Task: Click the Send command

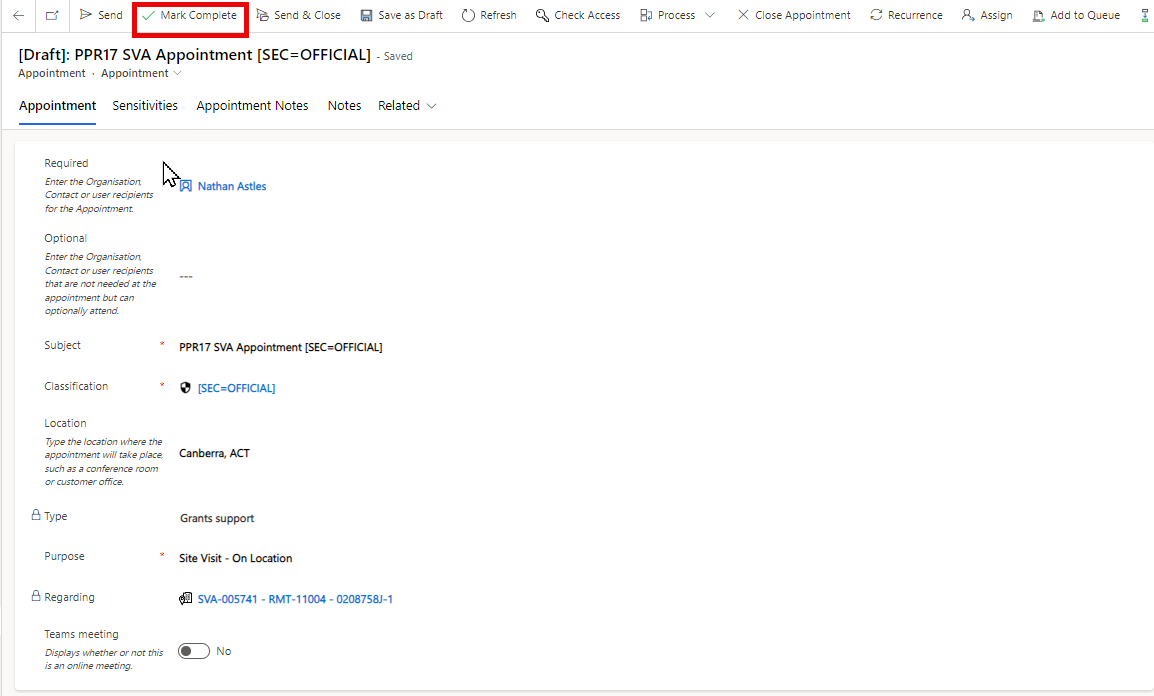Action: [x=102, y=15]
